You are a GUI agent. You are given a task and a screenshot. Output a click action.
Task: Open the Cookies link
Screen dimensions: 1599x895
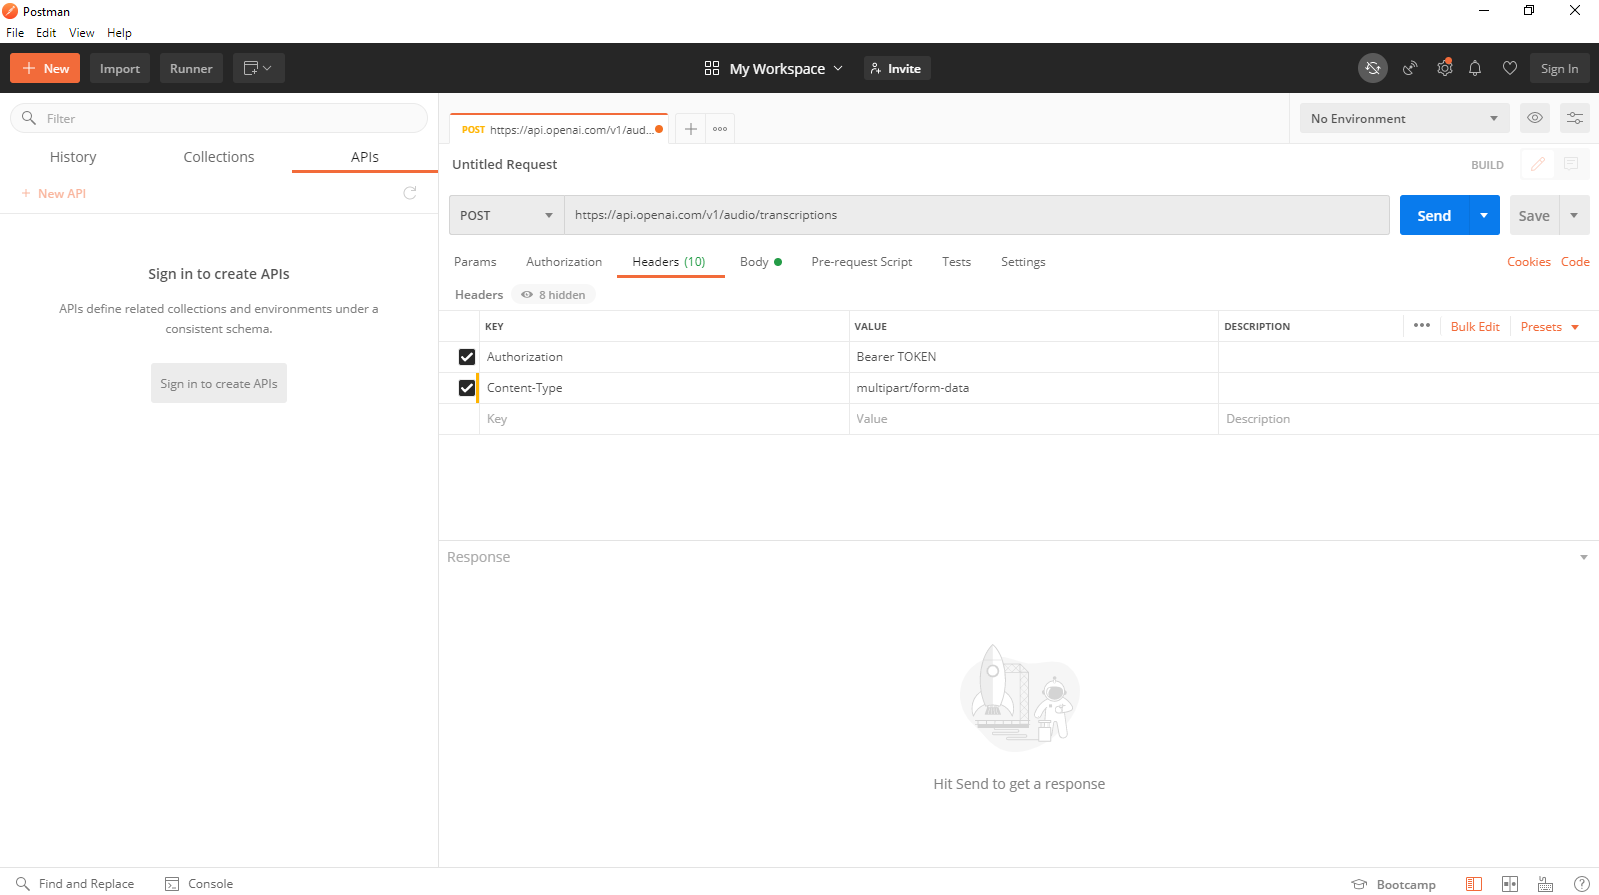pyautogui.click(x=1528, y=262)
